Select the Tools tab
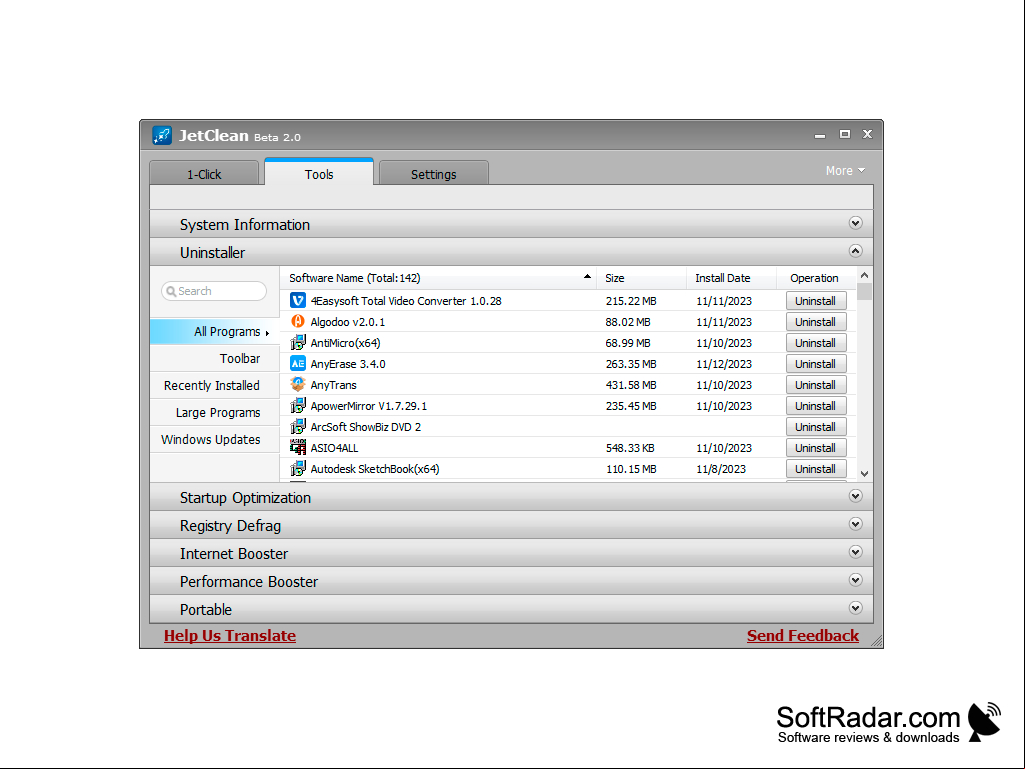The height and width of the screenshot is (769, 1025). [x=319, y=173]
